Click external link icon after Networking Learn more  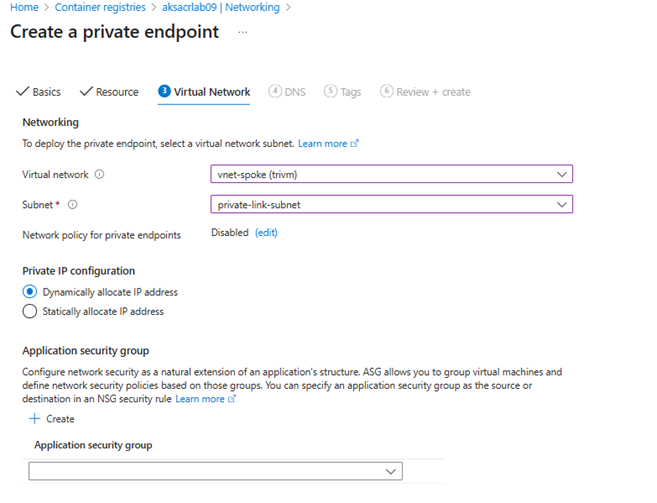pyautogui.click(x=355, y=144)
